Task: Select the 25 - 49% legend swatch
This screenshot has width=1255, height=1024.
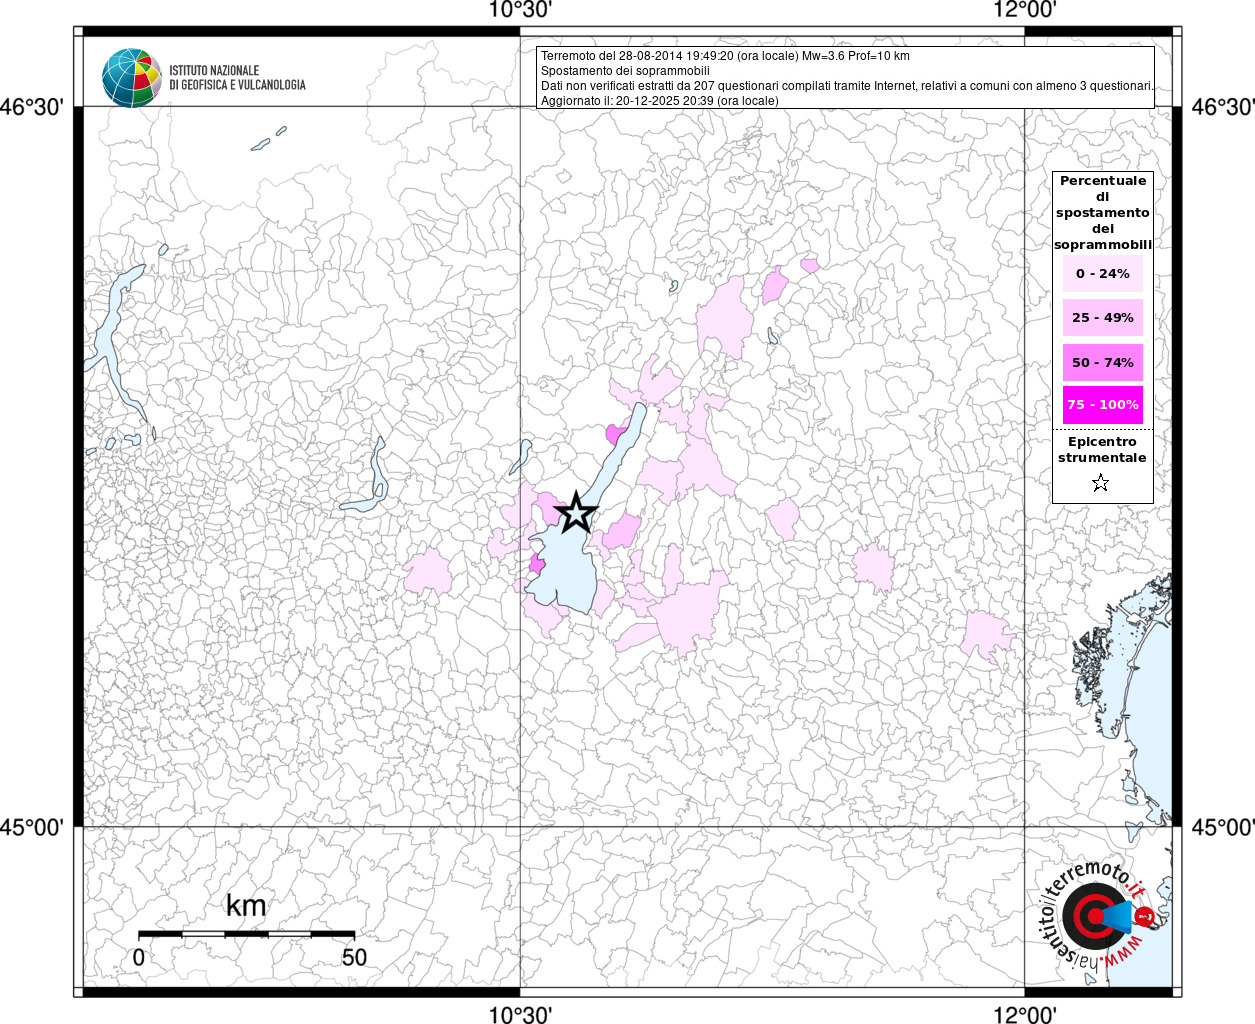Action: click(x=1103, y=318)
